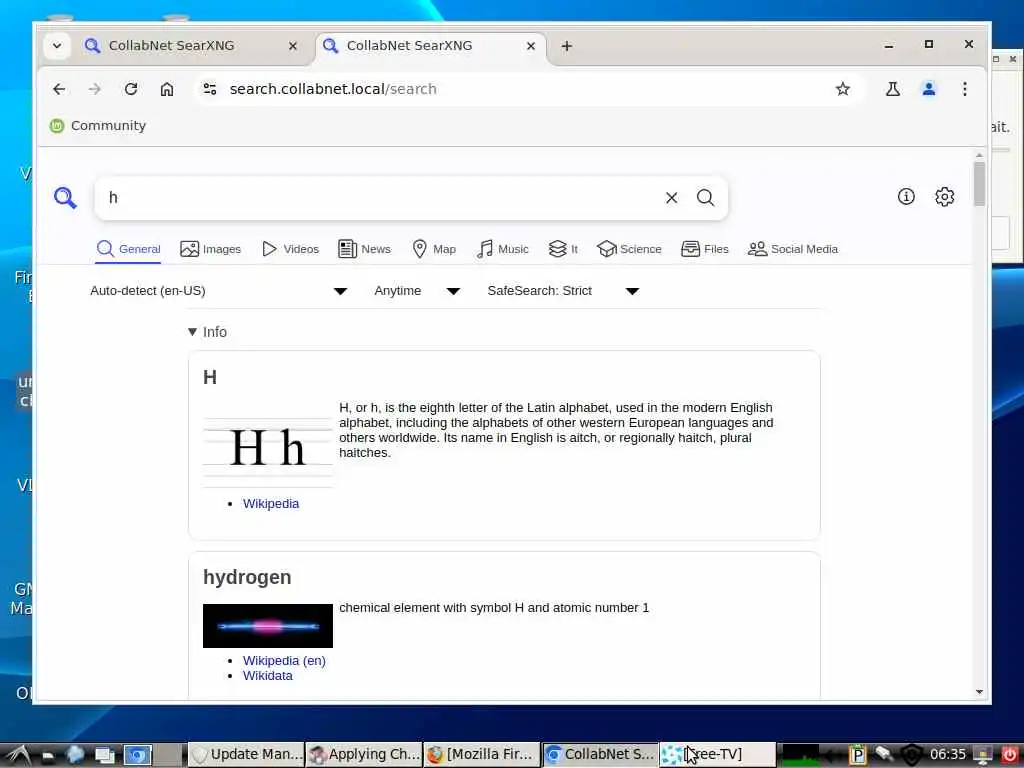Click the globe launcher in the taskbar
The image size is (1024, 768).
(75, 754)
